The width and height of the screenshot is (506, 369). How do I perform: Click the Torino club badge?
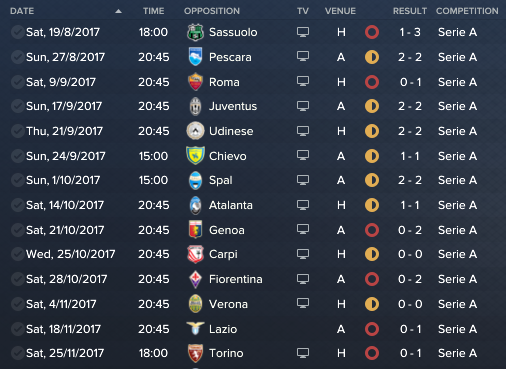point(195,353)
